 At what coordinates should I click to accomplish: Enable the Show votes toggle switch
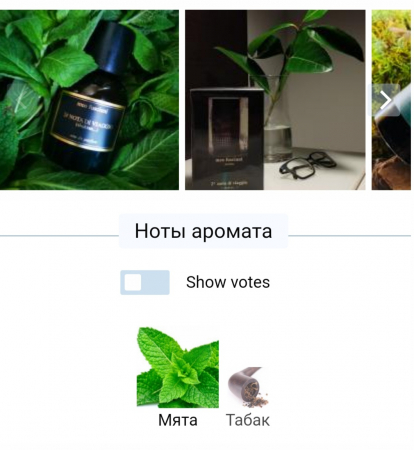tap(145, 282)
